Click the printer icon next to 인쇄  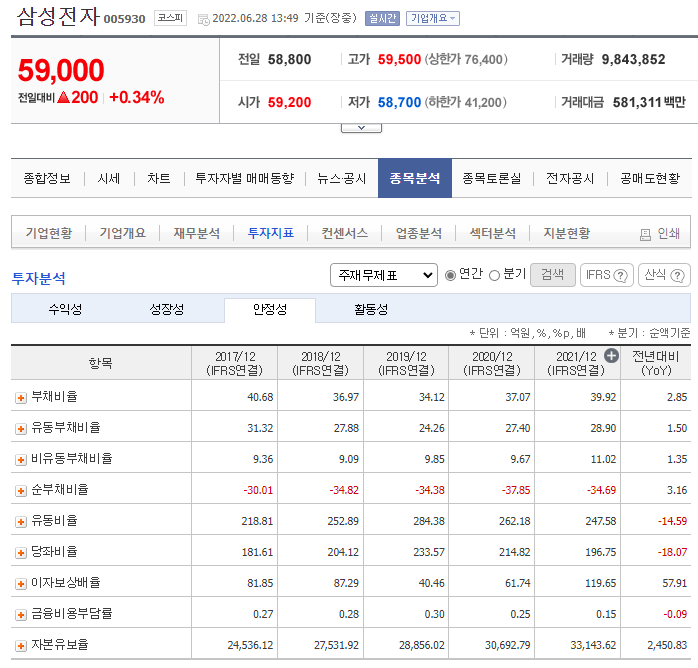click(x=645, y=235)
